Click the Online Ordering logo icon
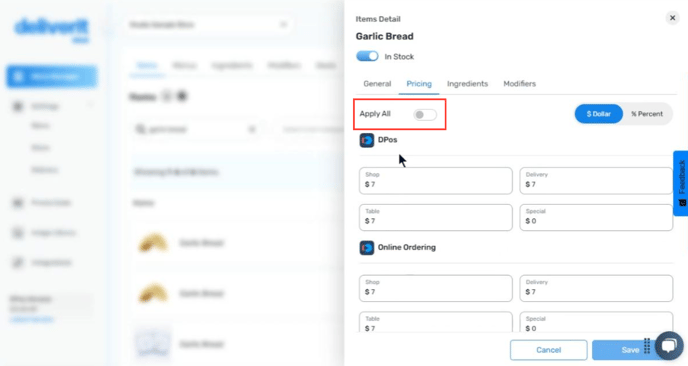Viewport: 688px width, 366px height. click(367, 248)
